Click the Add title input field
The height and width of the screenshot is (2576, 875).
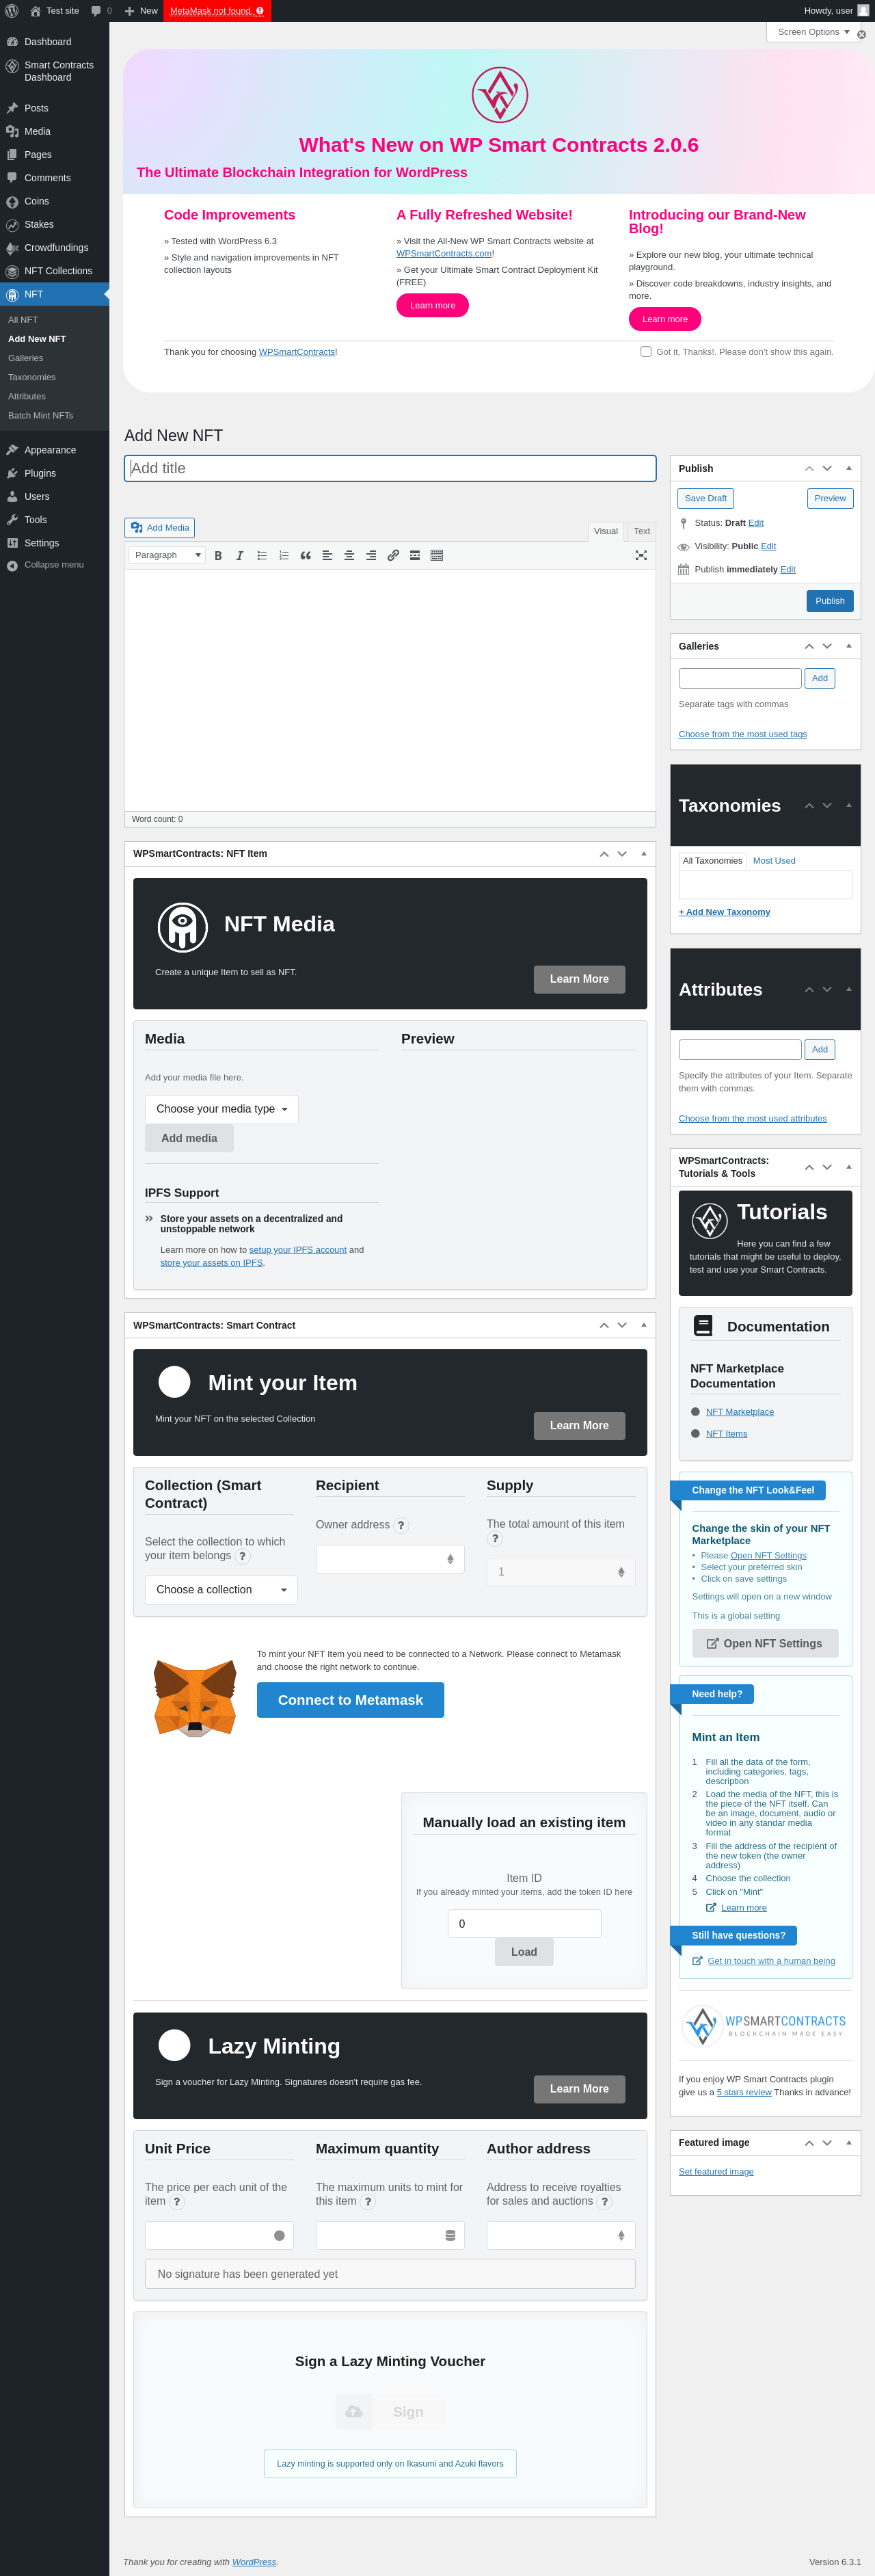pos(390,468)
